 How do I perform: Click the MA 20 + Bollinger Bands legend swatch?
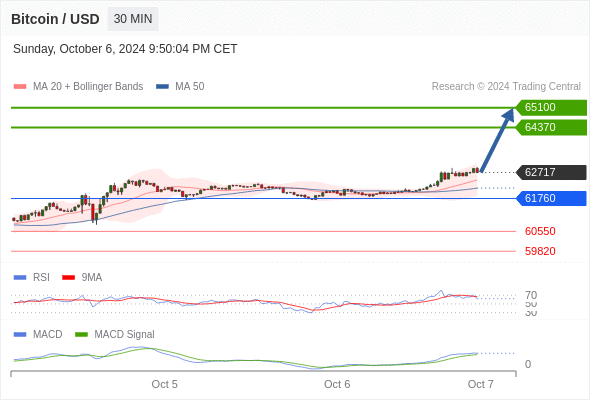(20, 87)
